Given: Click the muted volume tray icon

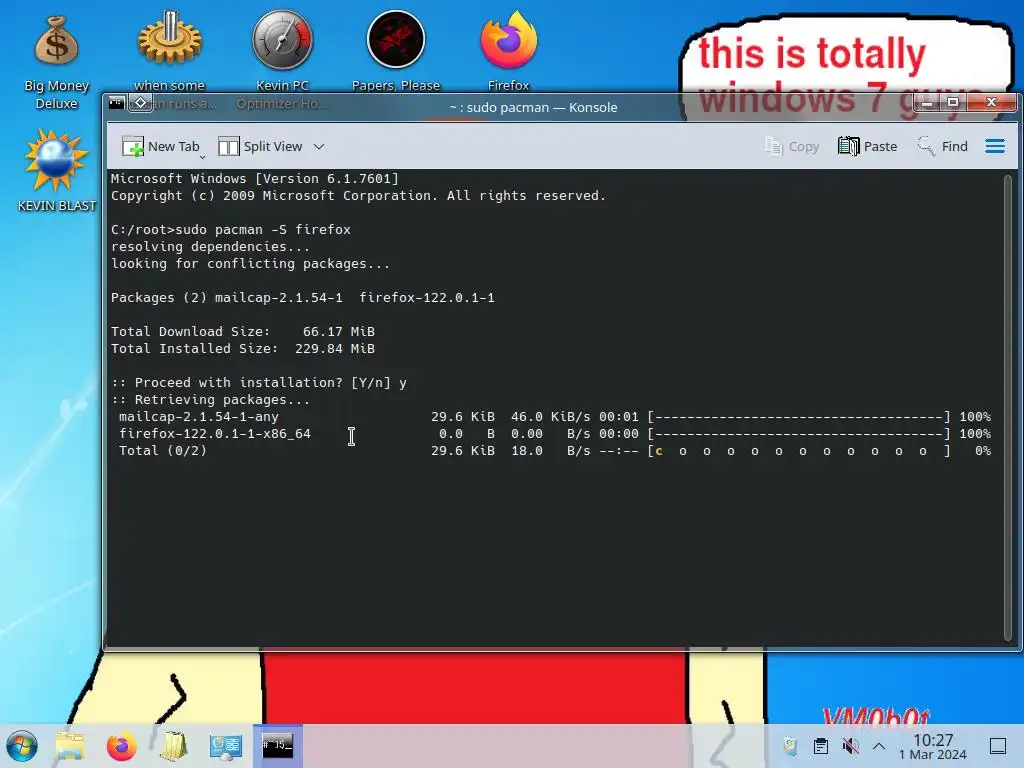Looking at the screenshot, I should pyautogui.click(x=850, y=746).
